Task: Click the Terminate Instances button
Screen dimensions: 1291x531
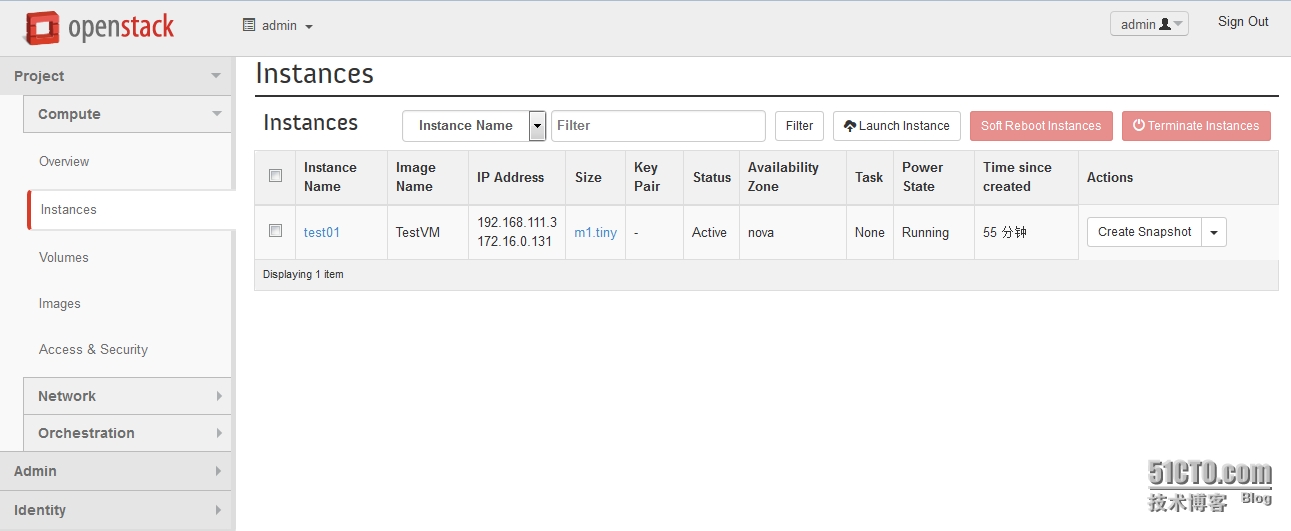Action: tap(1196, 126)
